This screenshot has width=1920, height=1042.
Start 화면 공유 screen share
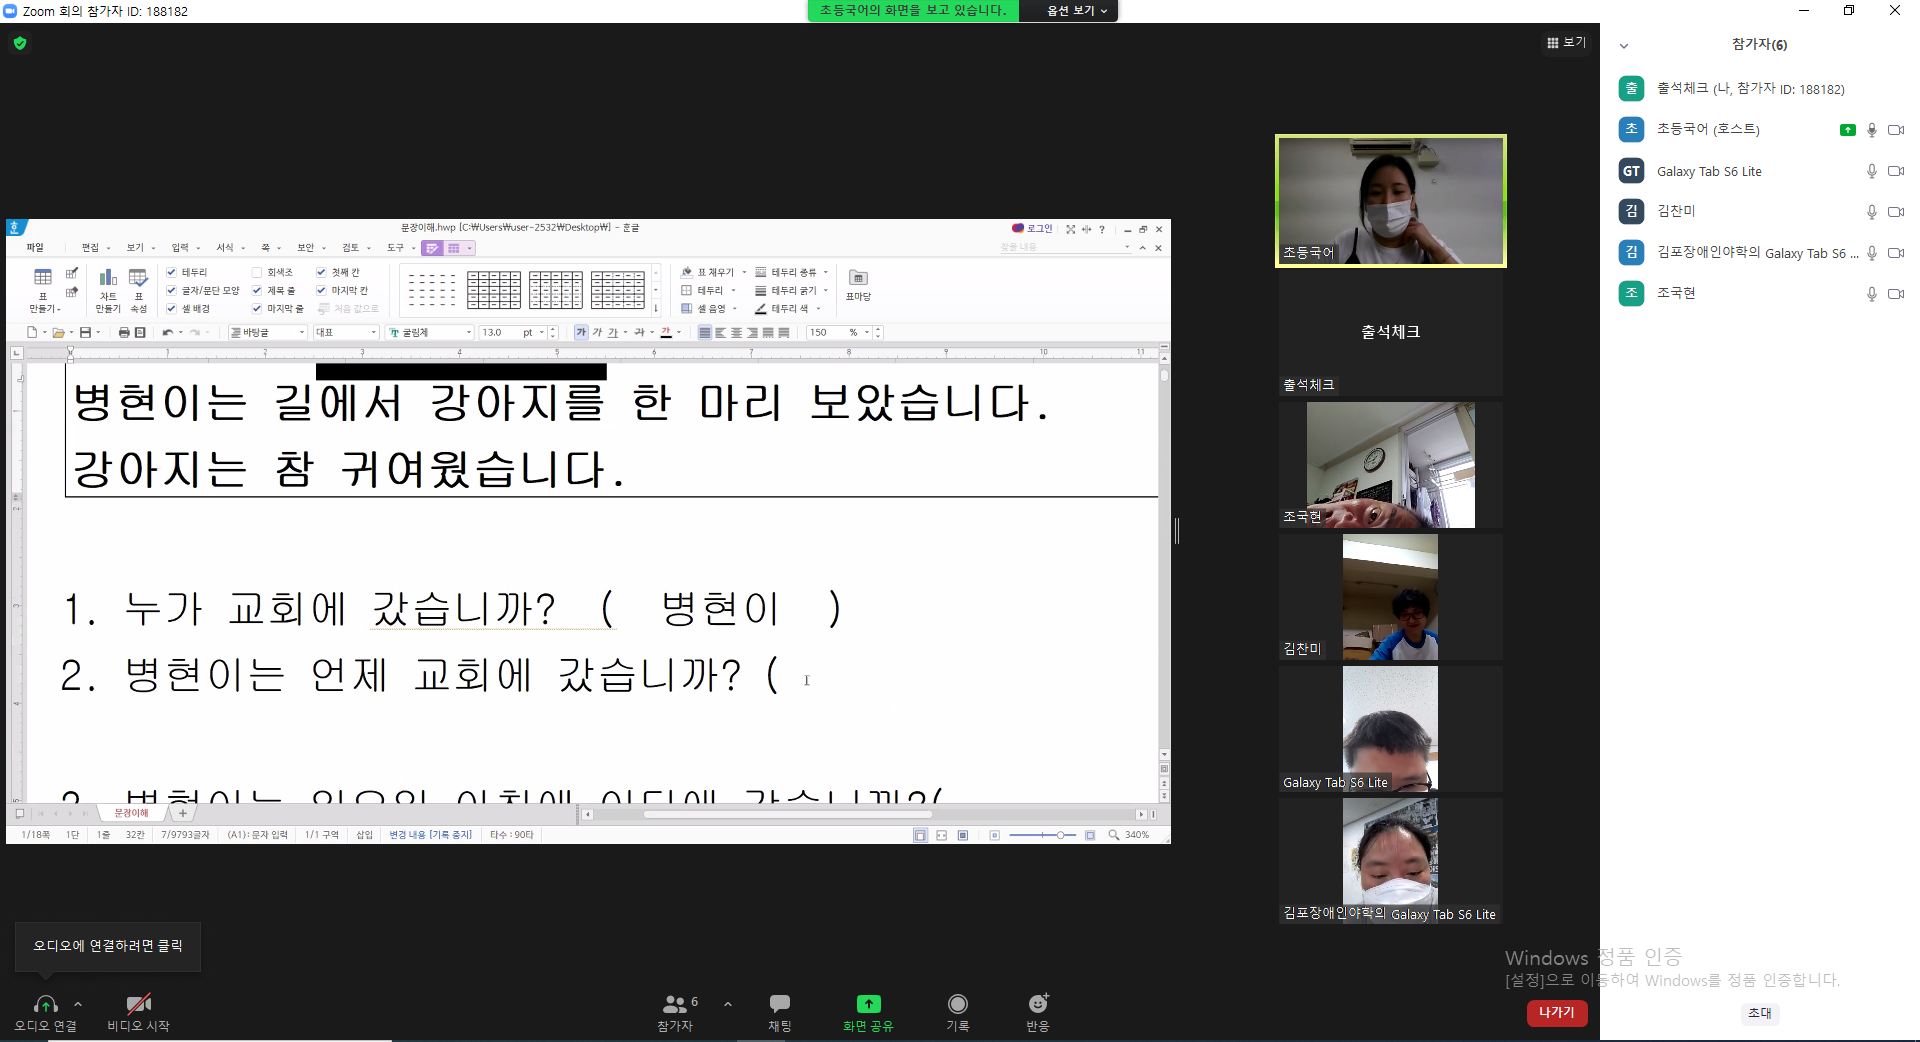[x=868, y=1011]
